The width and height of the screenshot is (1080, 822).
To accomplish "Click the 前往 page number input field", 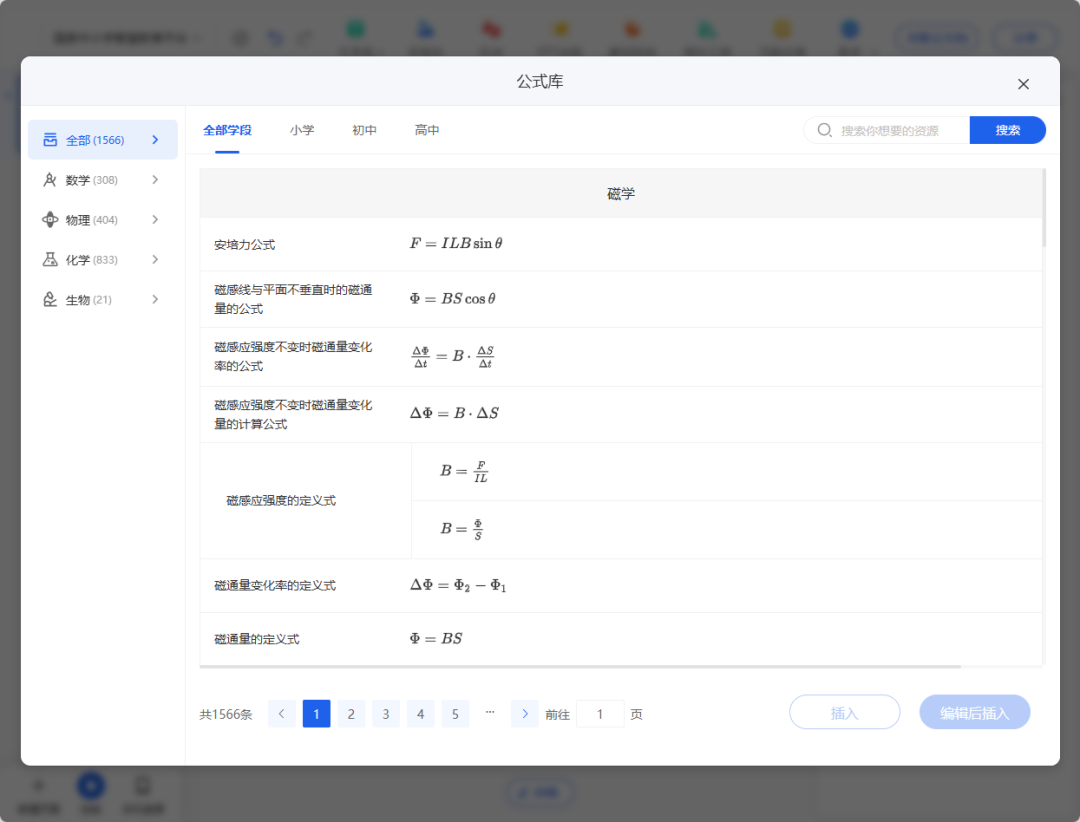I will coord(601,713).
